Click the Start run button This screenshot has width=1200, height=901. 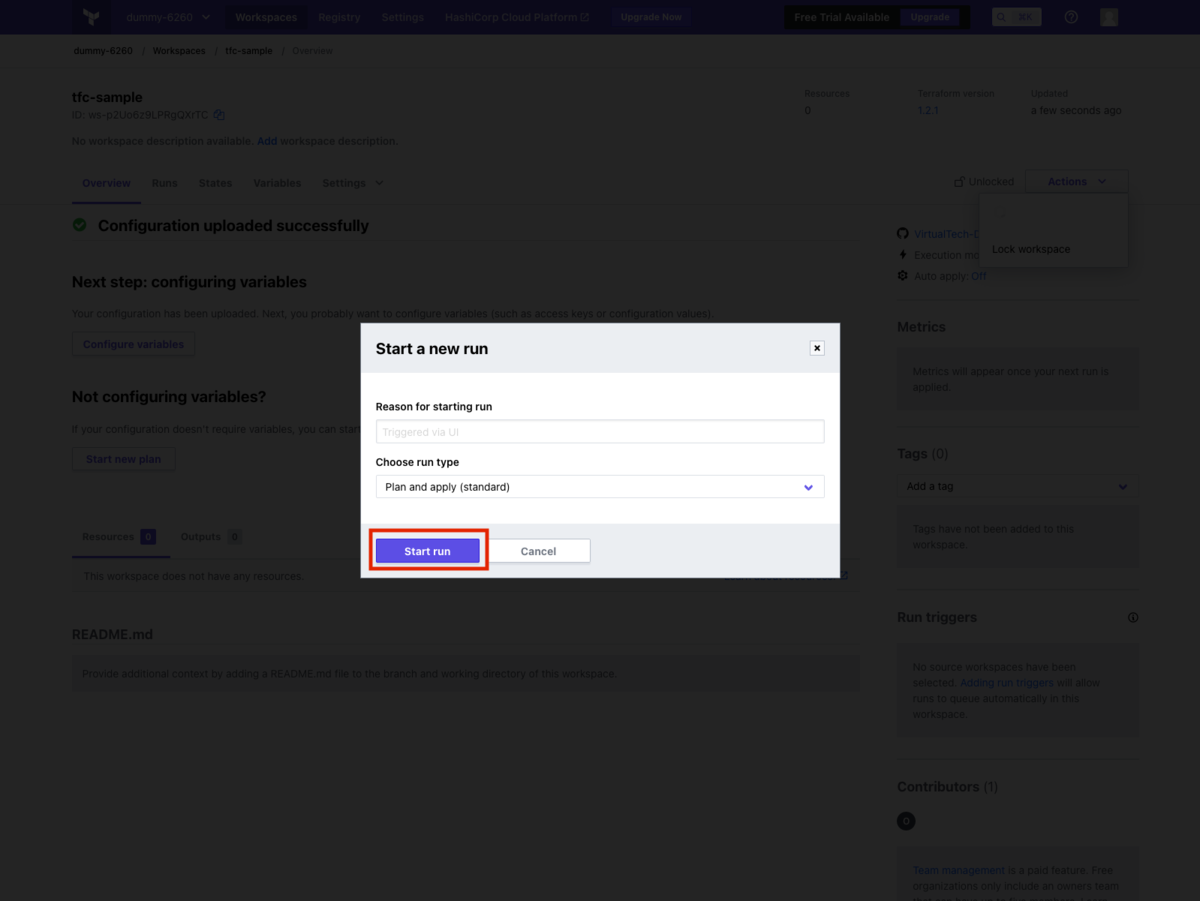pos(428,551)
